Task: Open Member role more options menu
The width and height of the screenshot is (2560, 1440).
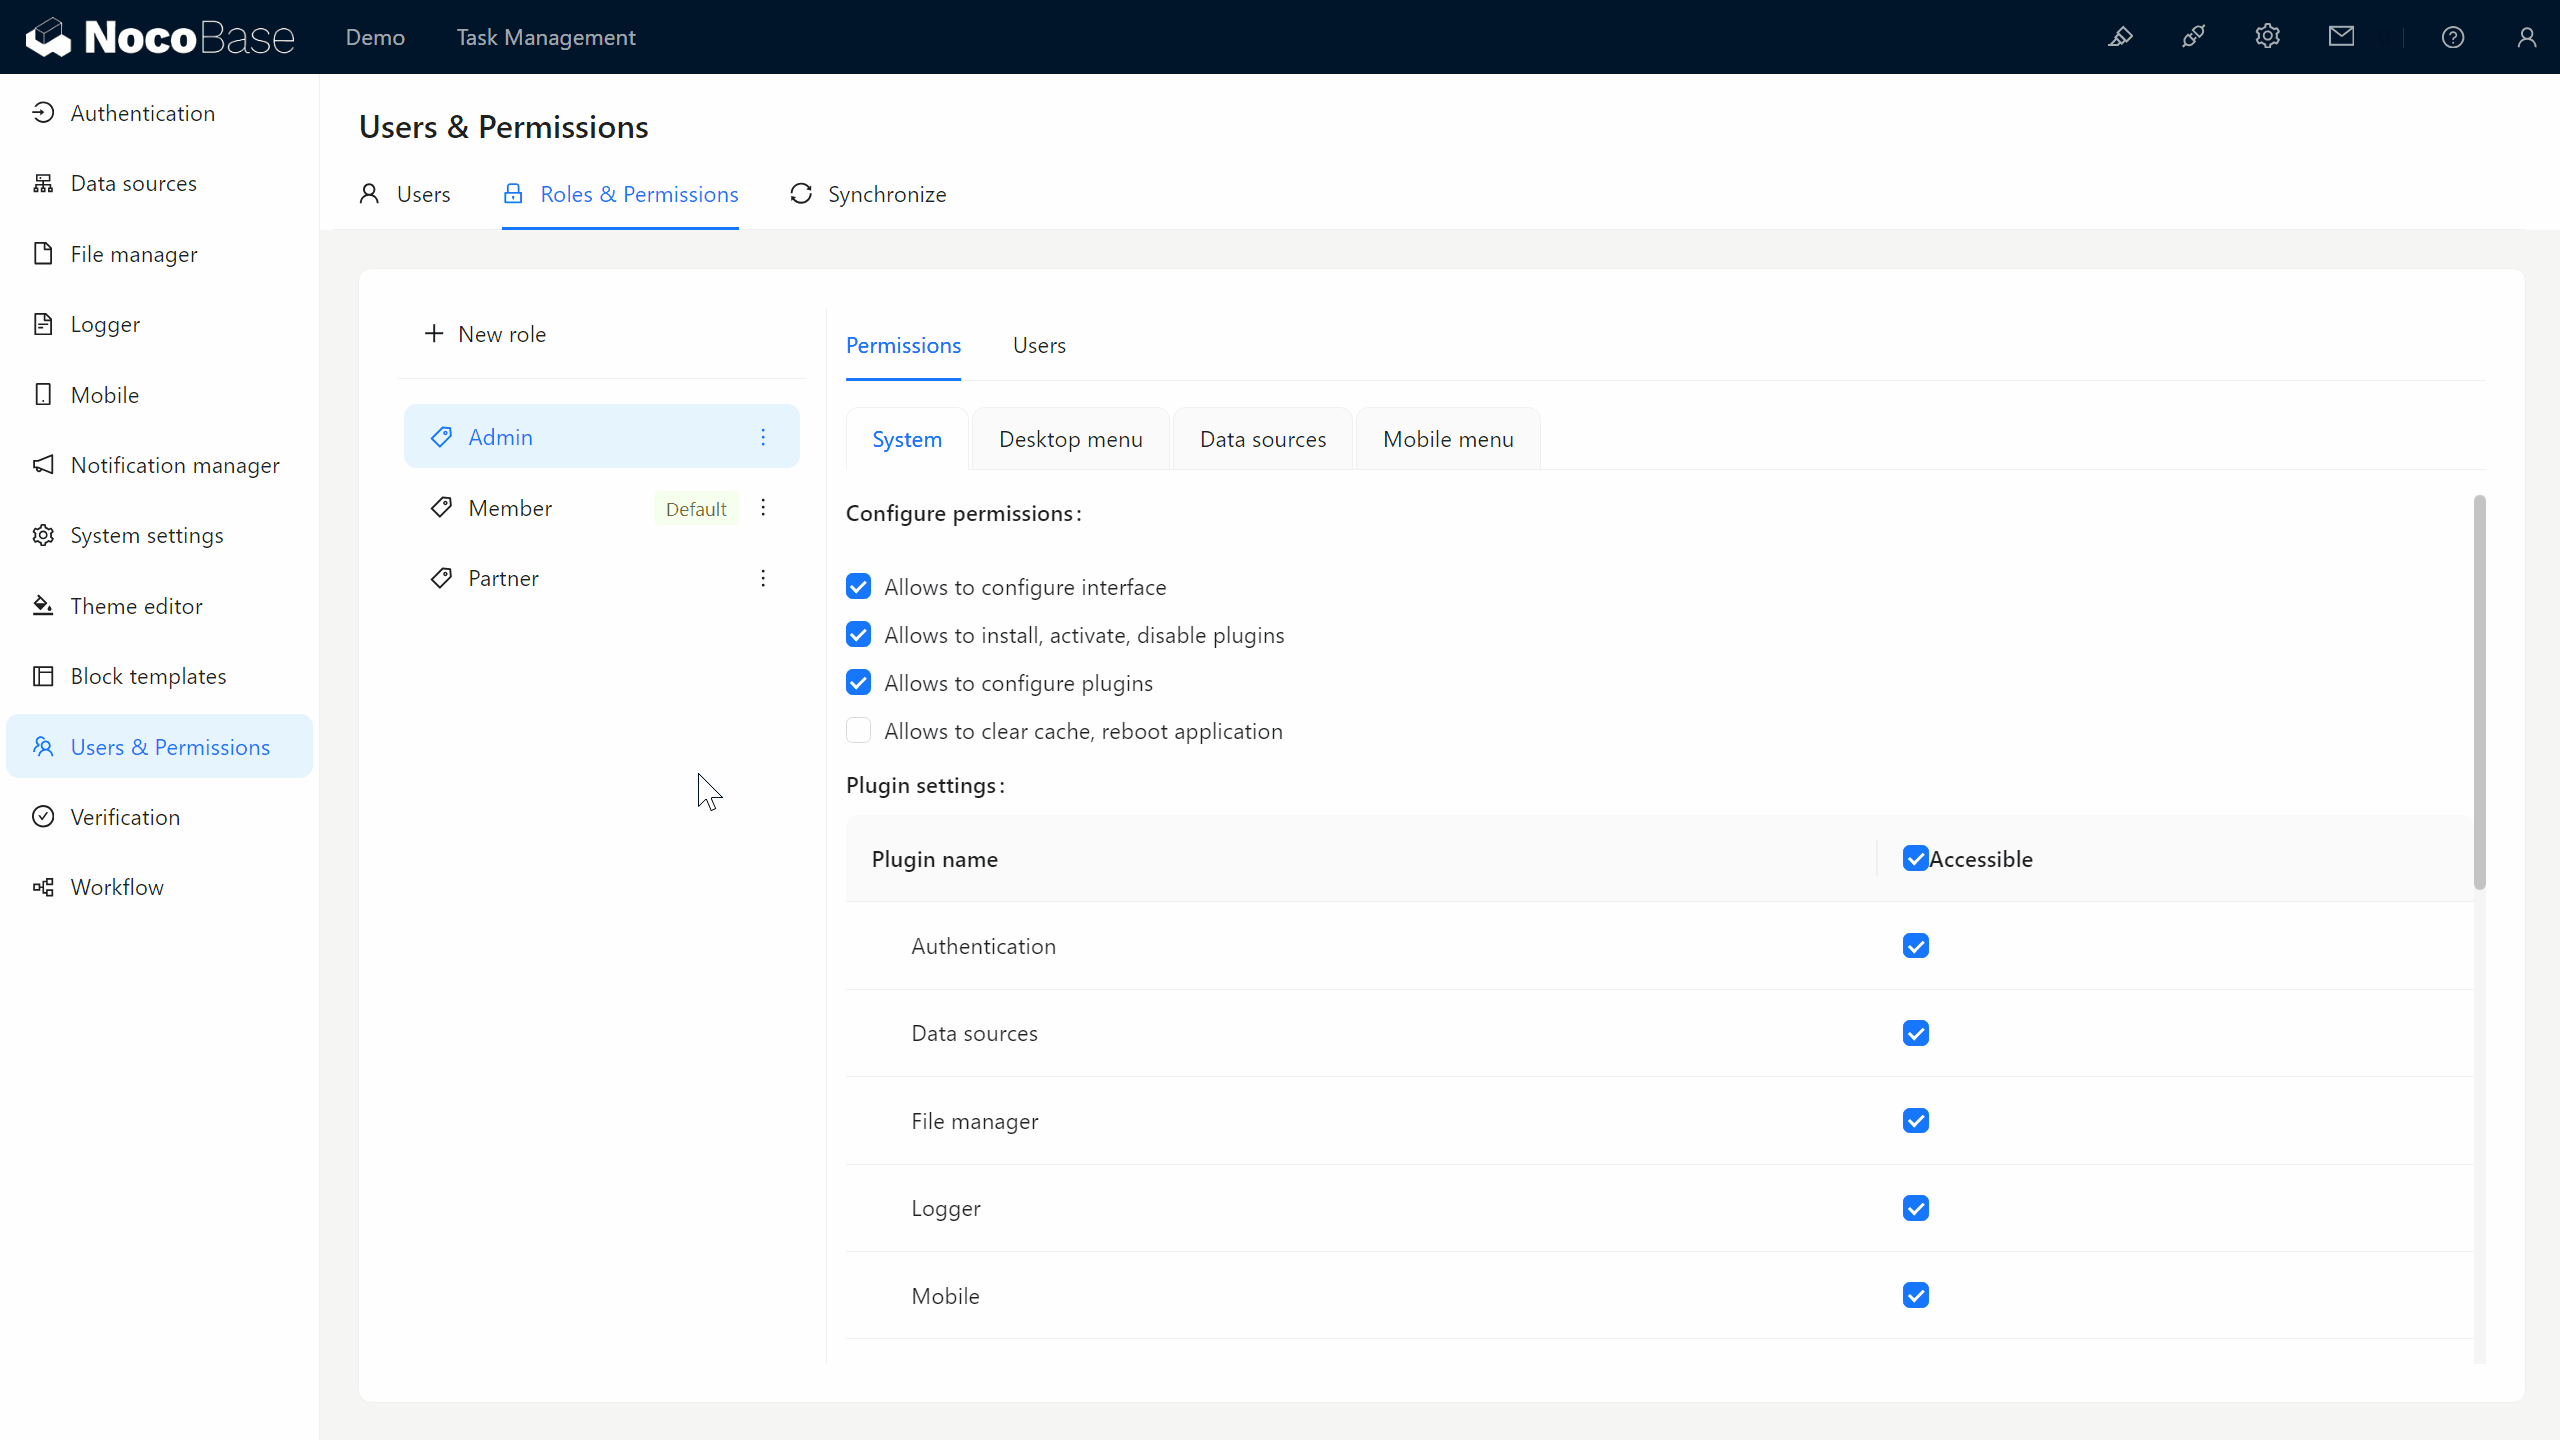Action: click(763, 508)
